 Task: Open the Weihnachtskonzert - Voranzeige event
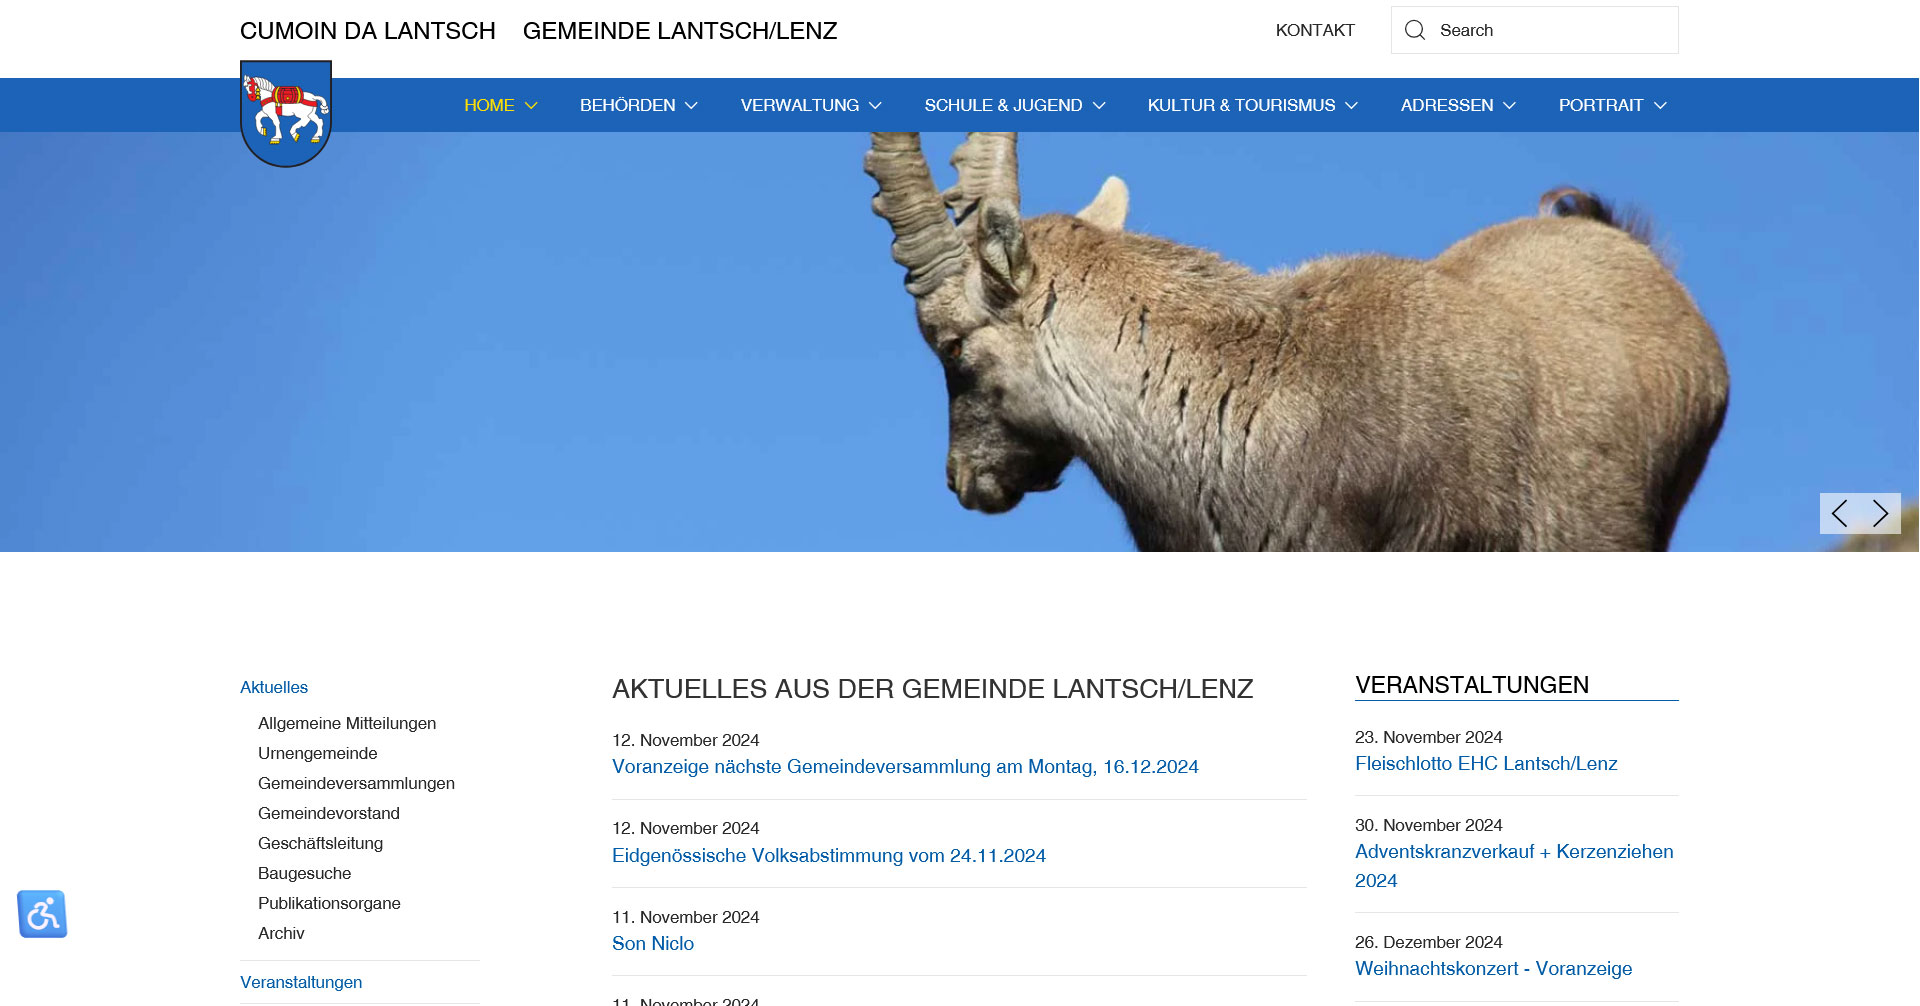pos(1493,968)
